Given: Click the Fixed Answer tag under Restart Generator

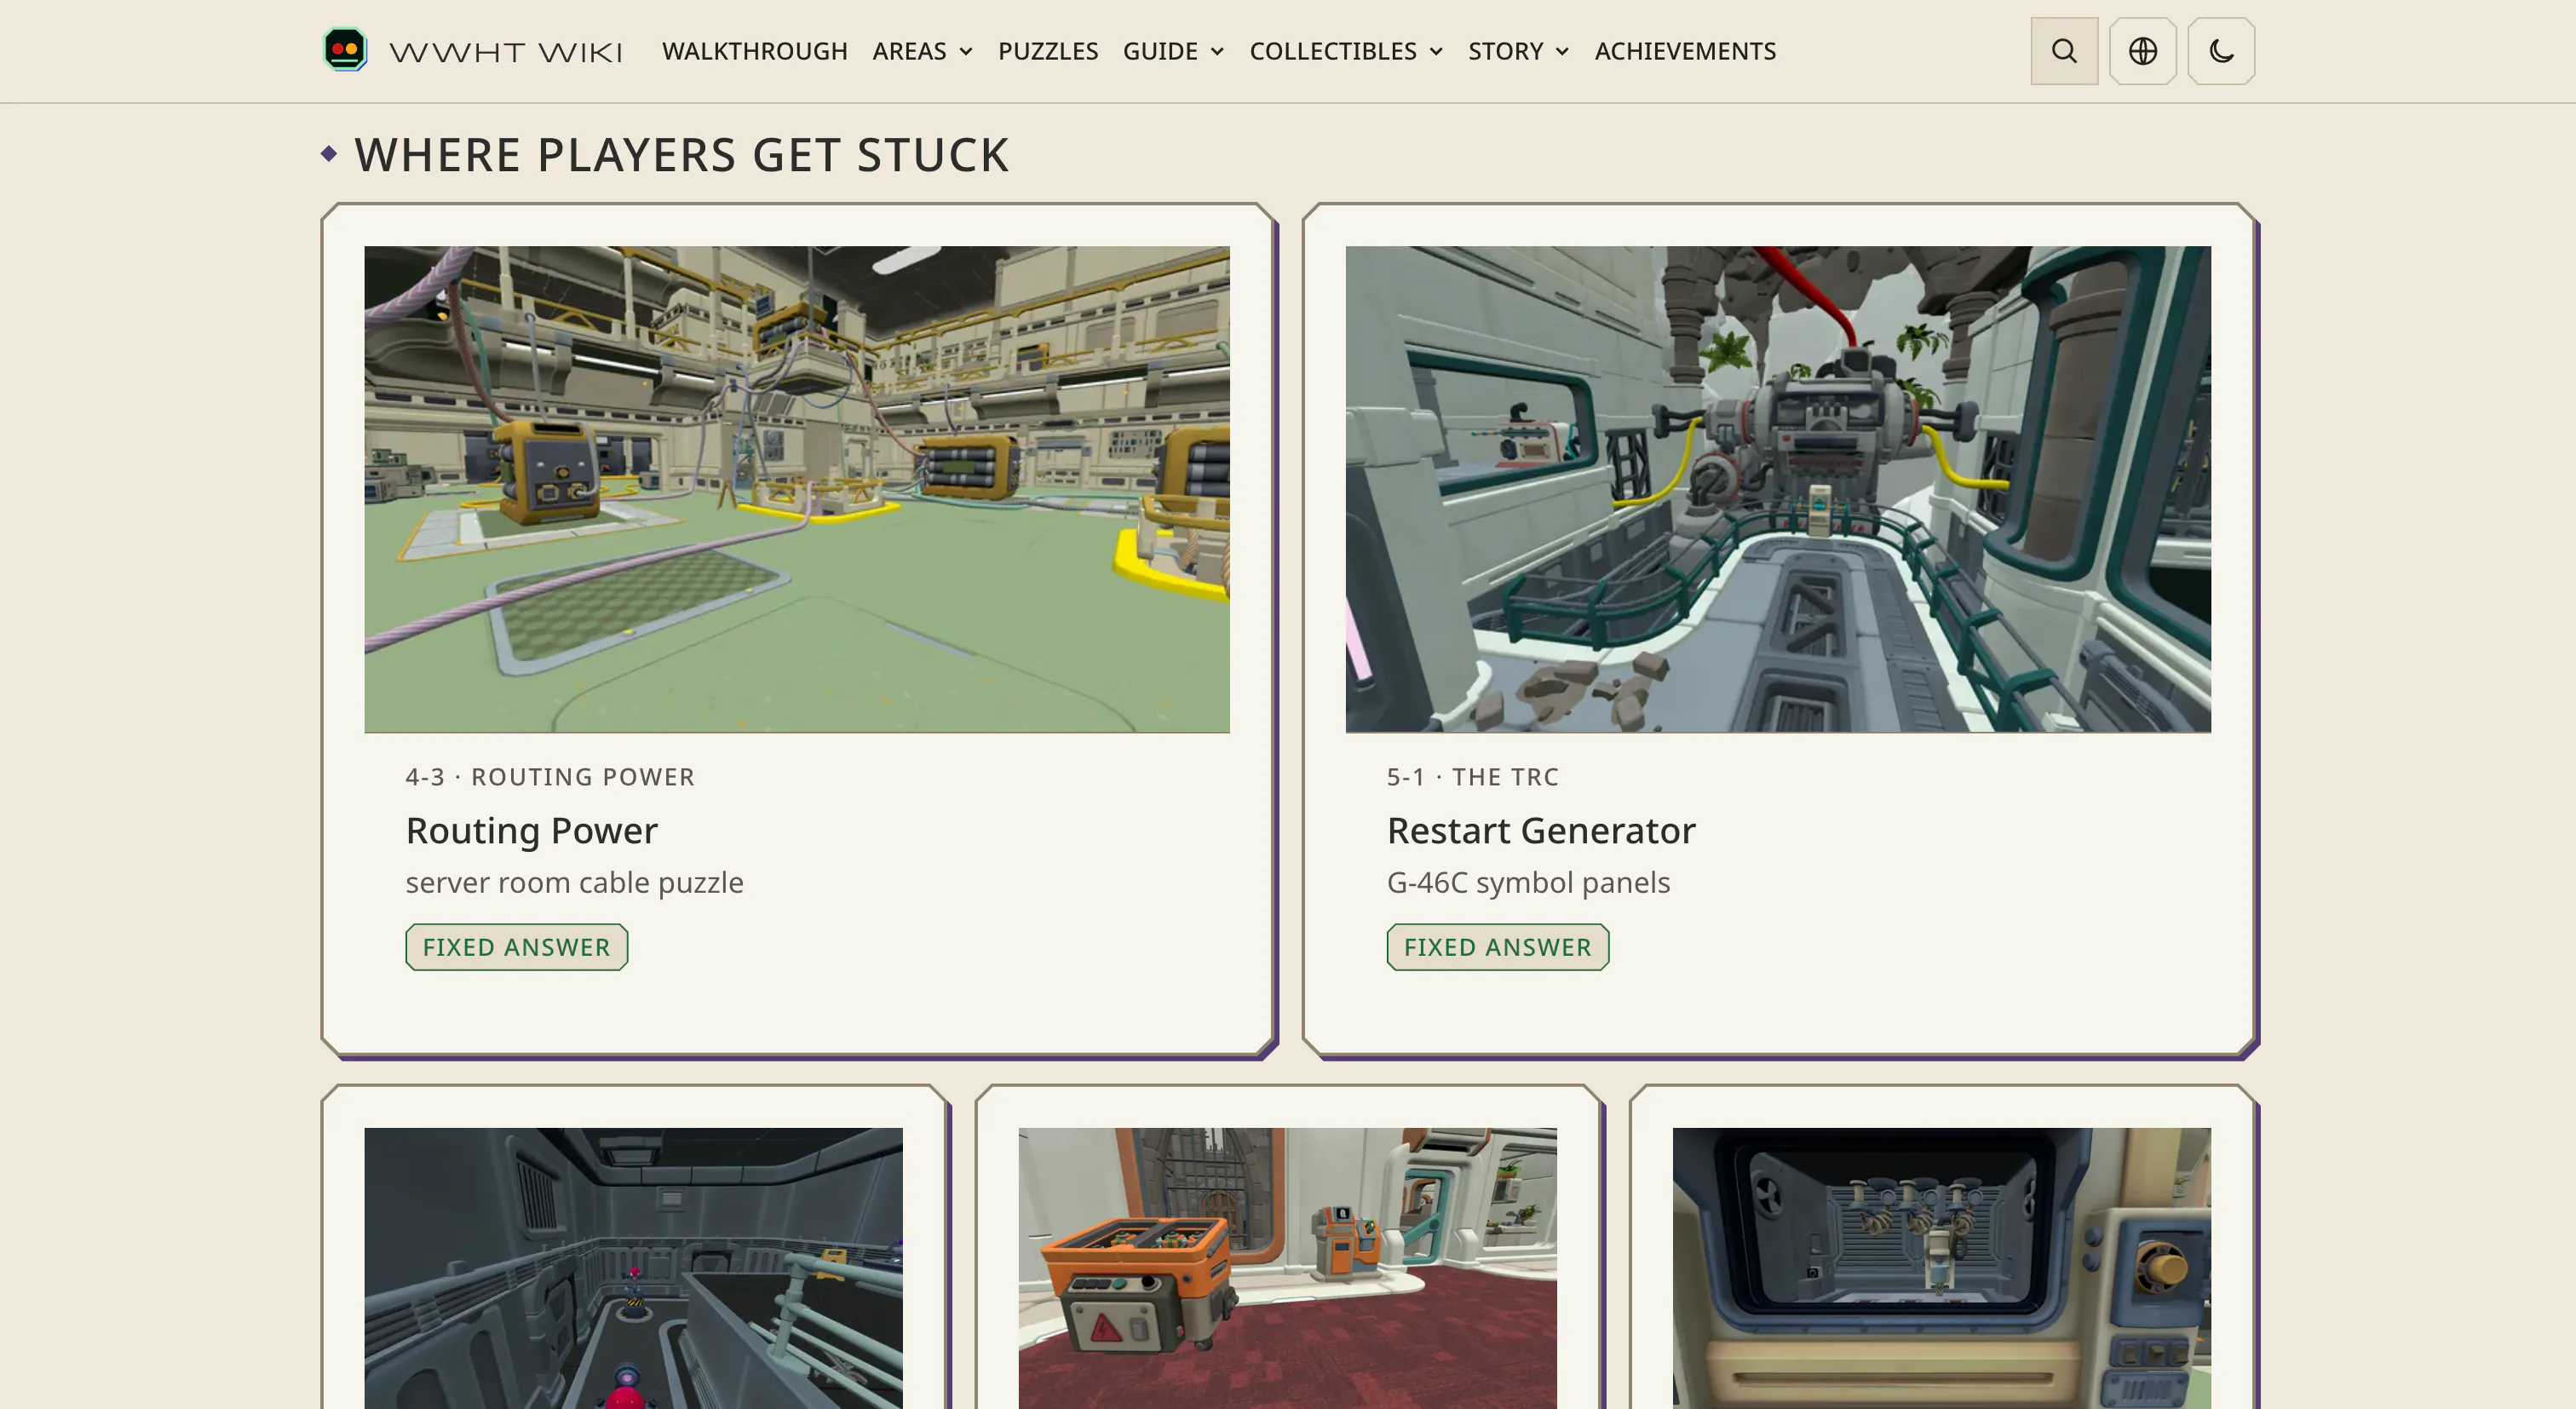Looking at the screenshot, I should click(x=1497, y=947).
